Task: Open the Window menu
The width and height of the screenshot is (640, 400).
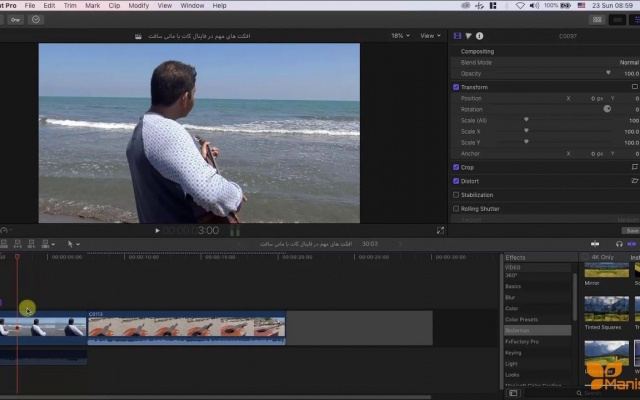Action: [x=192, y=6]
